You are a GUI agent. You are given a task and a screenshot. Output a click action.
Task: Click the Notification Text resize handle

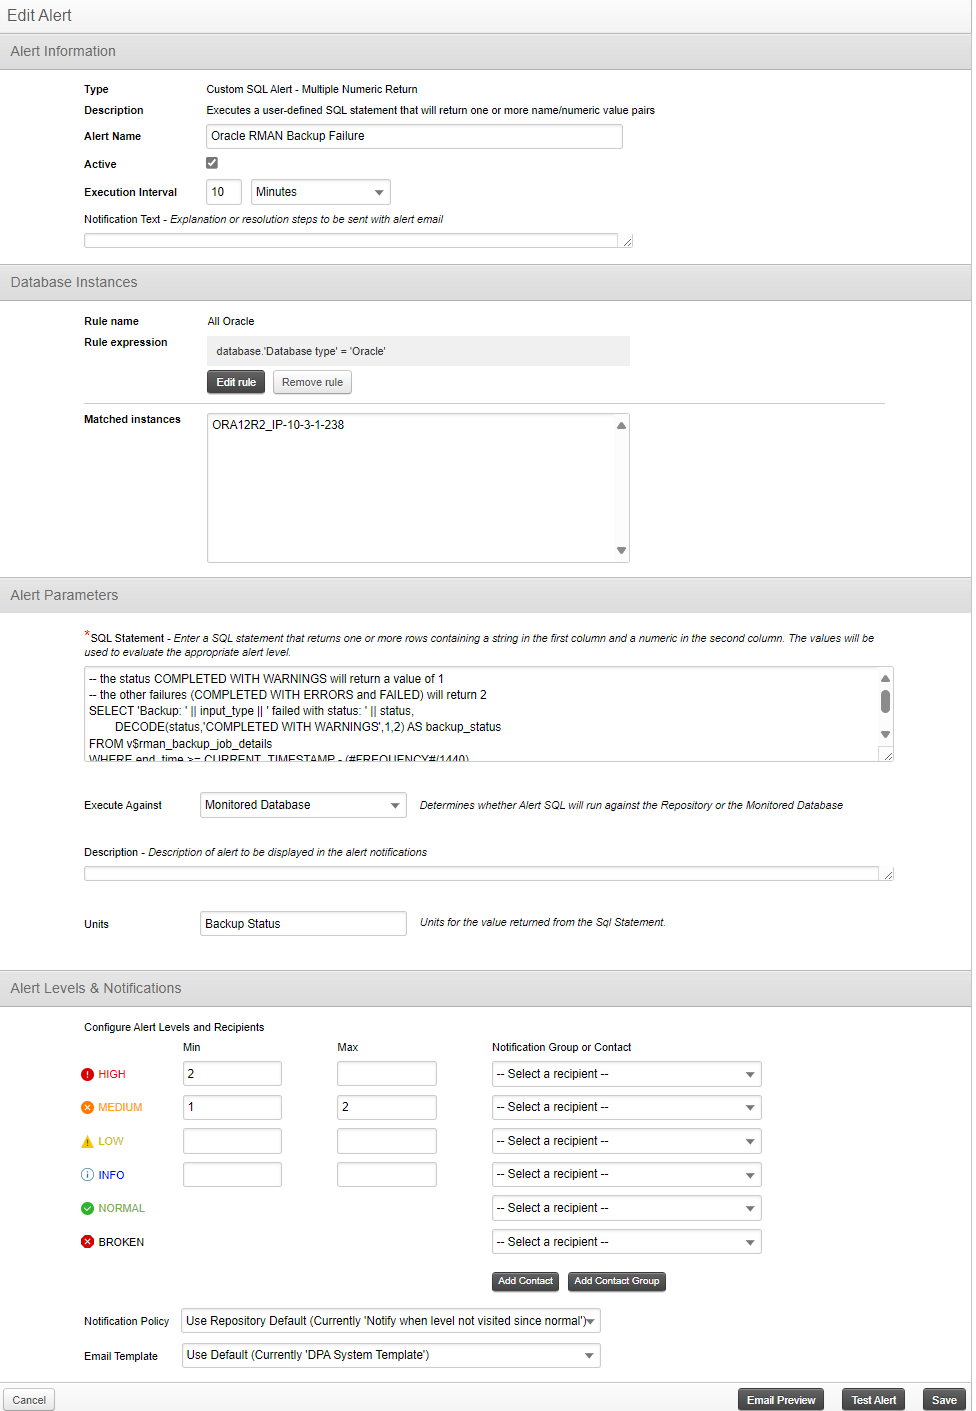coord(627,241)
